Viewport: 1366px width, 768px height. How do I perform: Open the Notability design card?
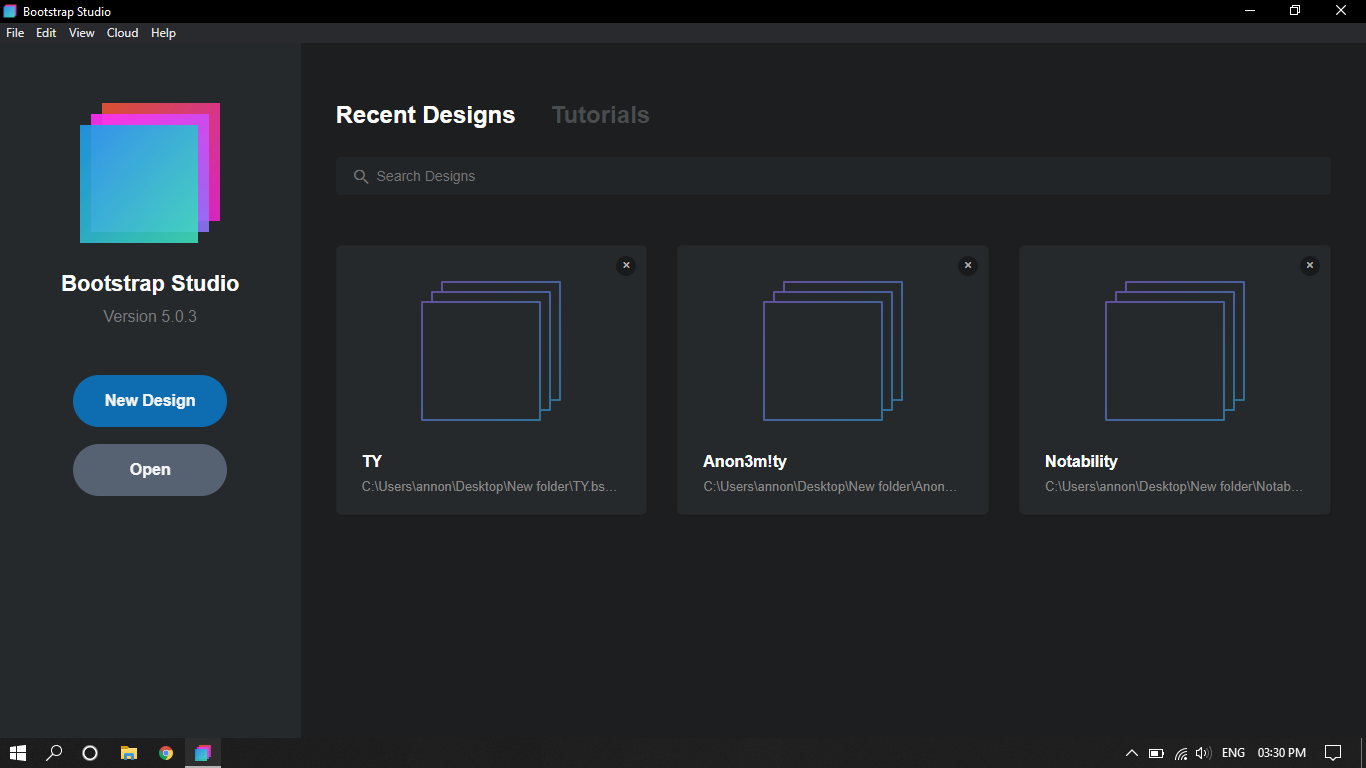tap(1175, 380)
